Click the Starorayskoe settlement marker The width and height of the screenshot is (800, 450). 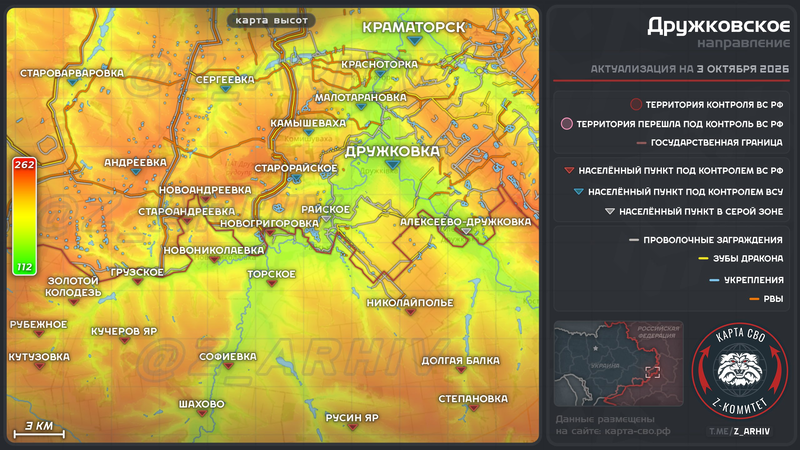[x=296, y=178]
